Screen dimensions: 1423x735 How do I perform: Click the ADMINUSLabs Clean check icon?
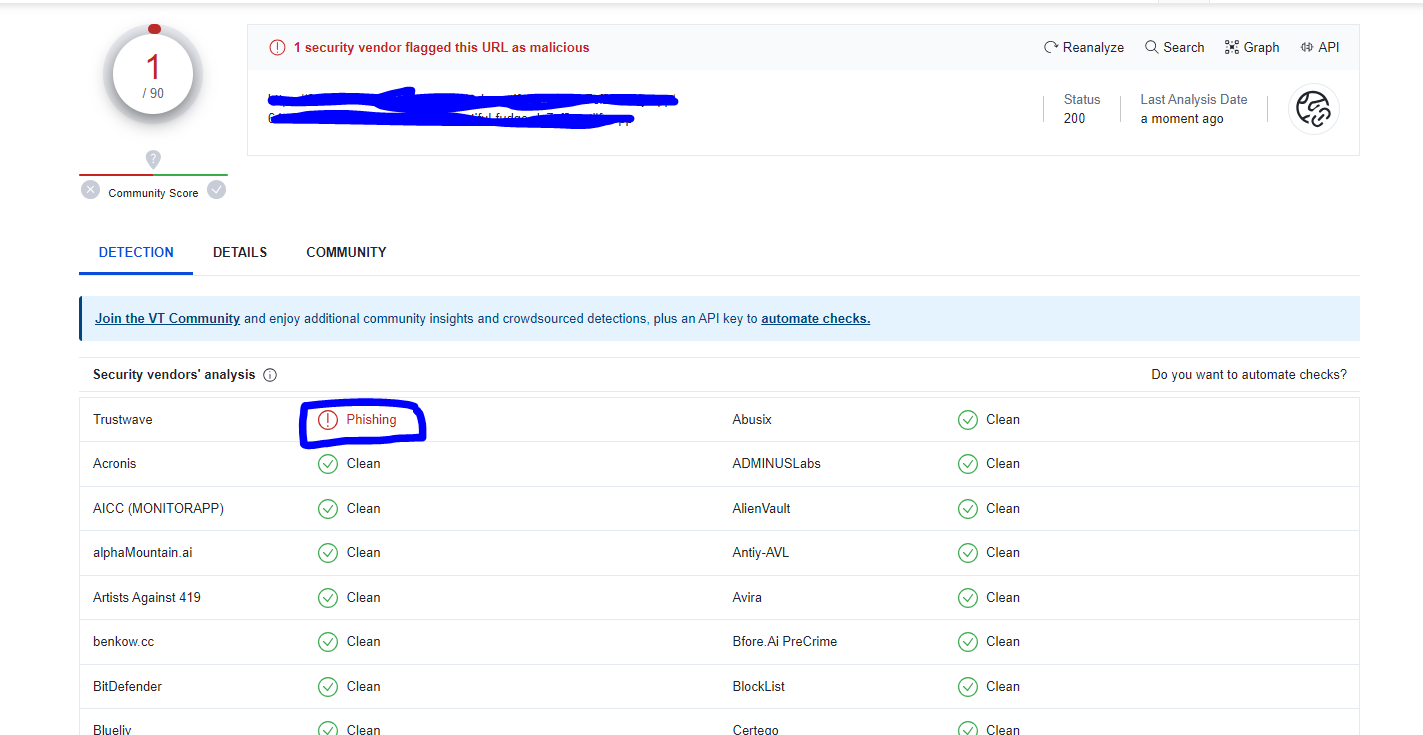(x=968, y=464)
